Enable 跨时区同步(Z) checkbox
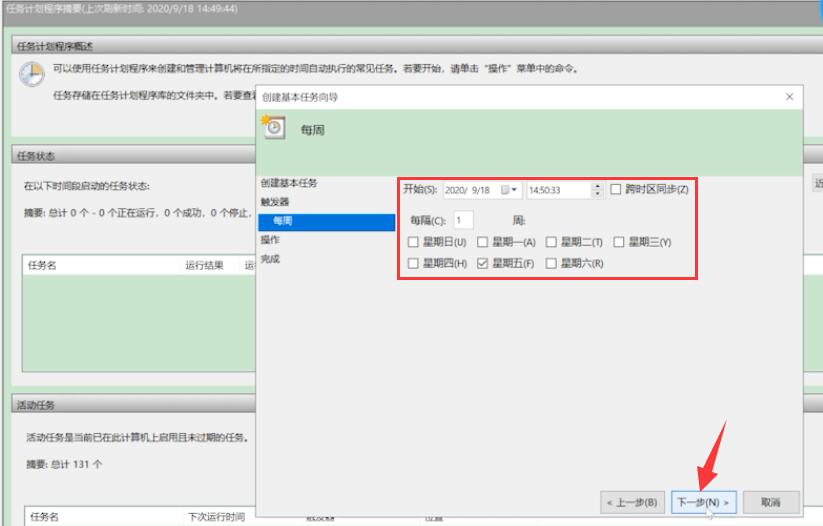The image size is (823, 526). pyautogui.click(x=616, y=189)
